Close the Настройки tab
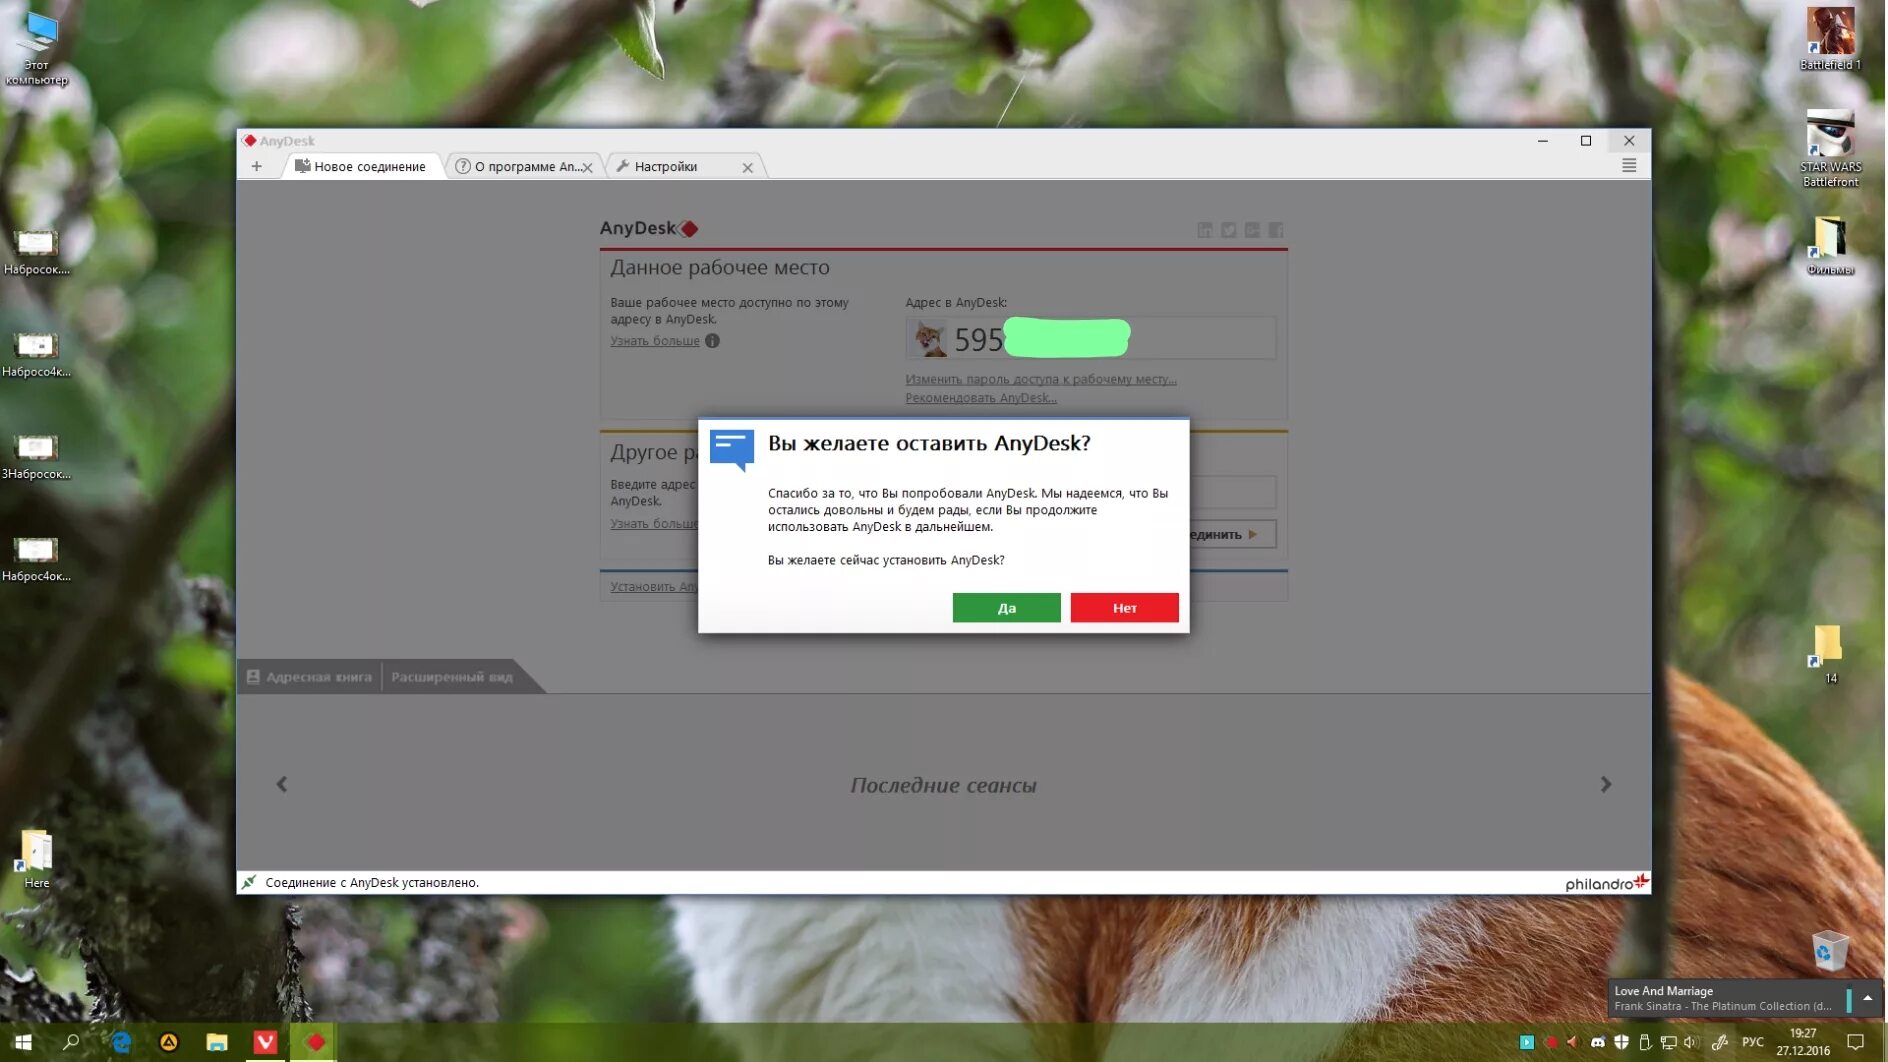This screenshot has width=1888, height=1062. [x=747, y=168]
